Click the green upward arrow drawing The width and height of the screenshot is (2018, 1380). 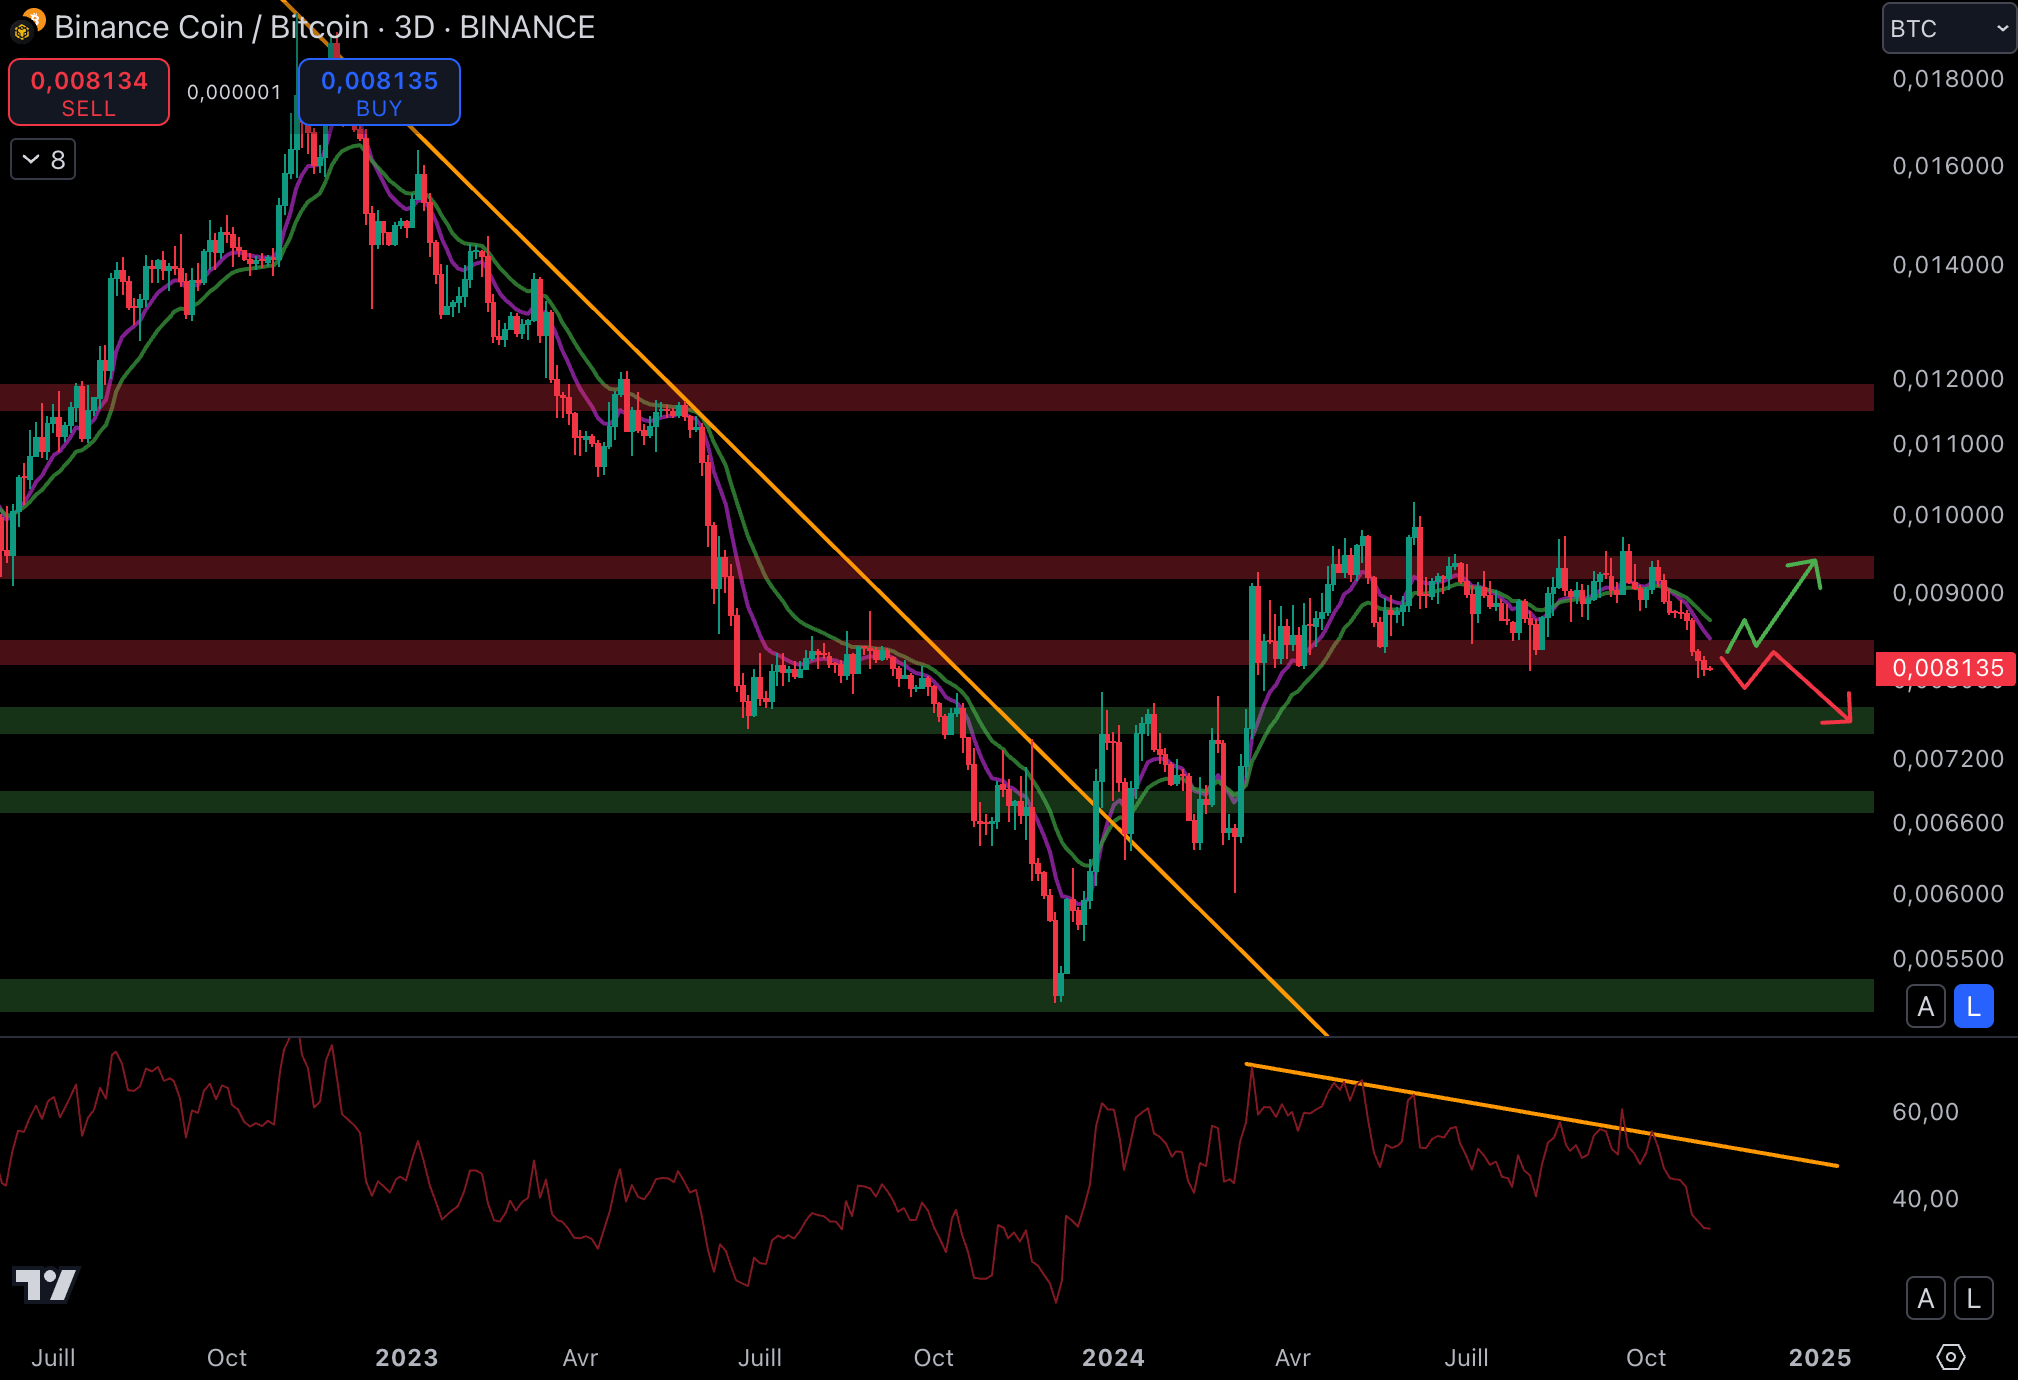(x=1788, y=602)
